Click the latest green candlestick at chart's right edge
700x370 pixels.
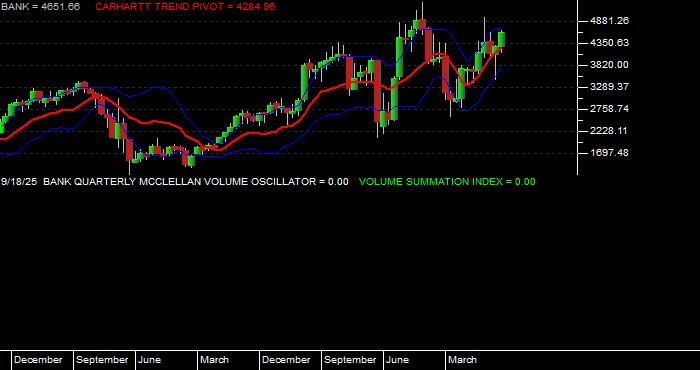click(501, 39)
